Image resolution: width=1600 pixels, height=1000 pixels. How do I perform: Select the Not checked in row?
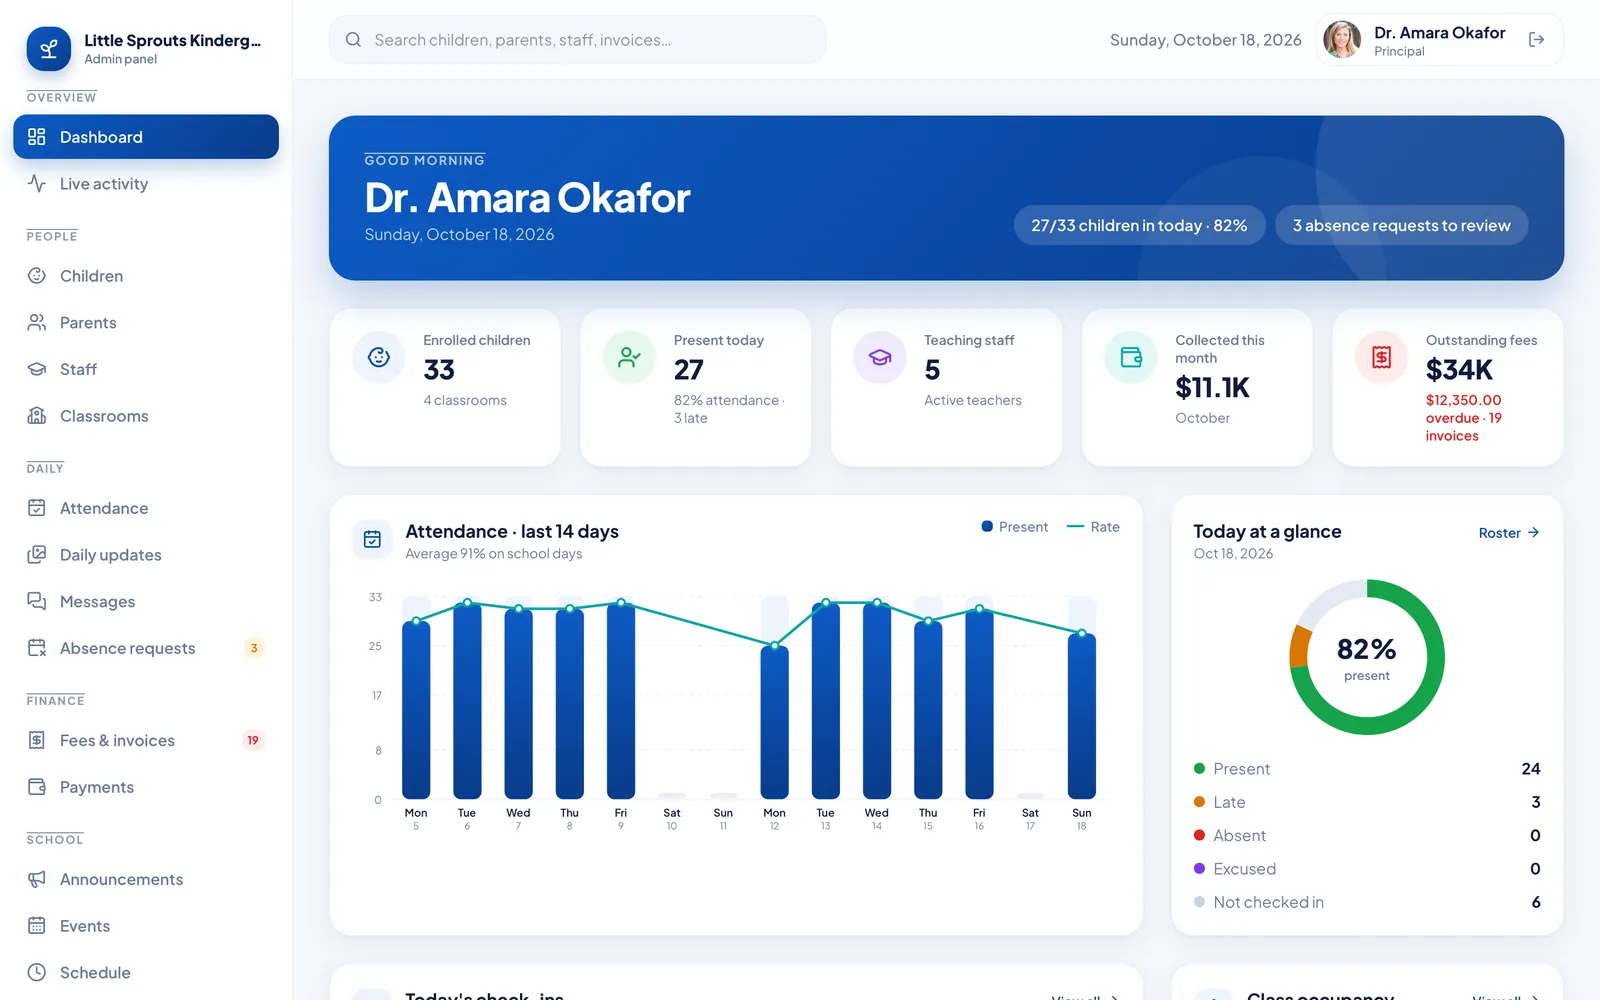tap(1367, 902)
